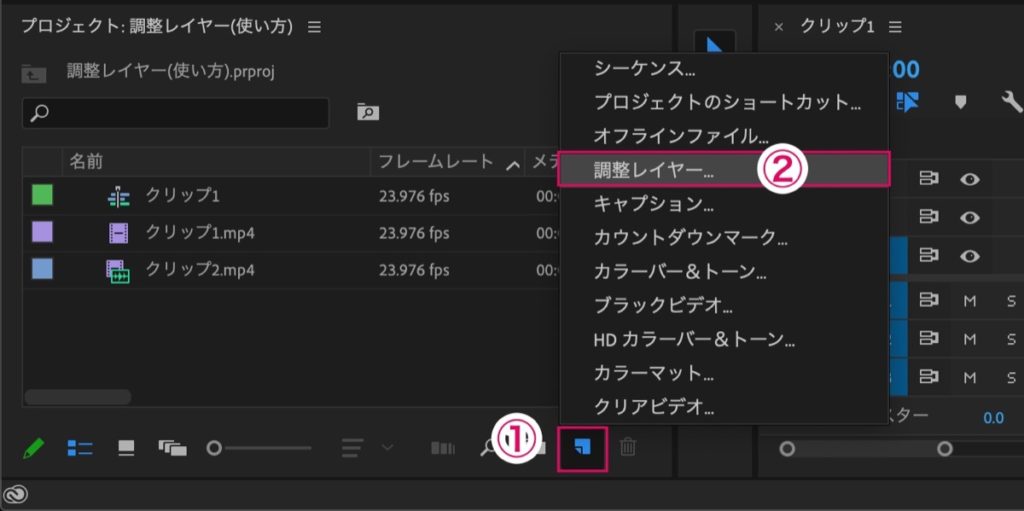Choose カラーマット... menu entry

[724, 373]
